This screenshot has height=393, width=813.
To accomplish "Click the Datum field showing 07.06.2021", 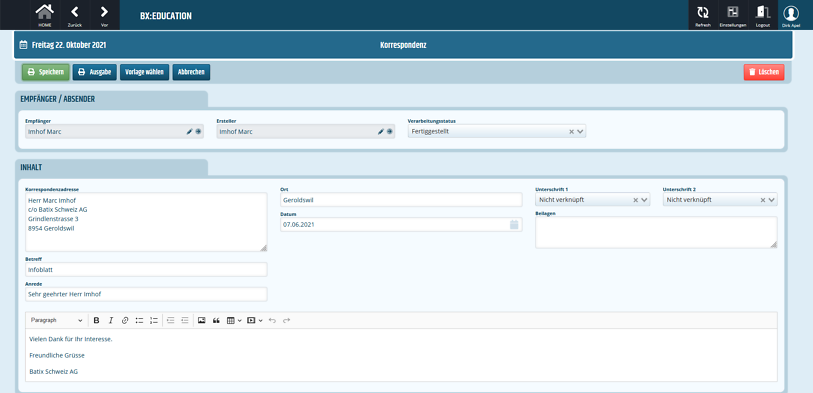I will [401, 224].
